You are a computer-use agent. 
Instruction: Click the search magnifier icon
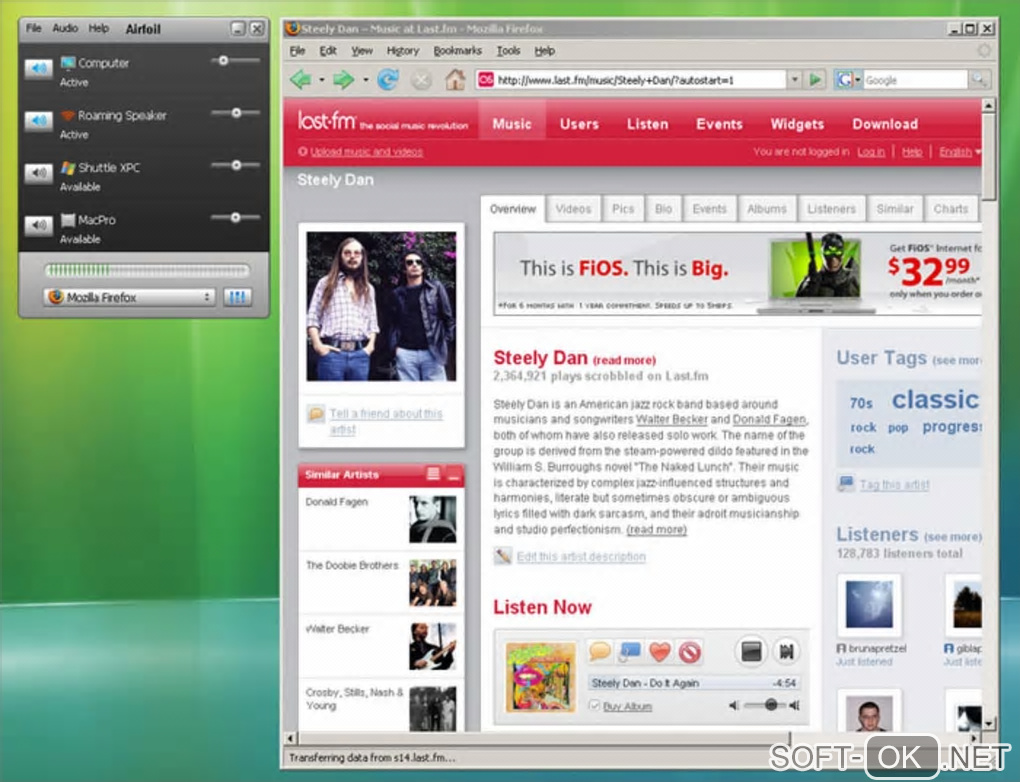(x=978, y=80)
